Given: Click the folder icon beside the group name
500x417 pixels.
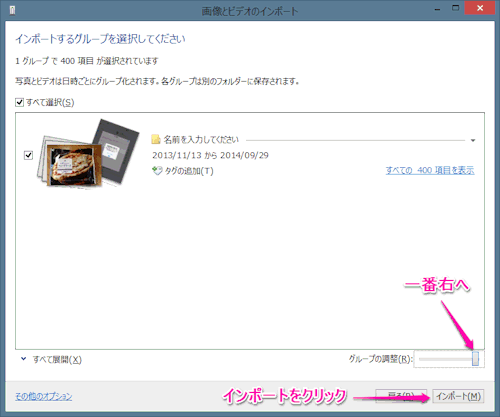Looking at the screenshot, I should pyautogui.click(x=156, y=139).
